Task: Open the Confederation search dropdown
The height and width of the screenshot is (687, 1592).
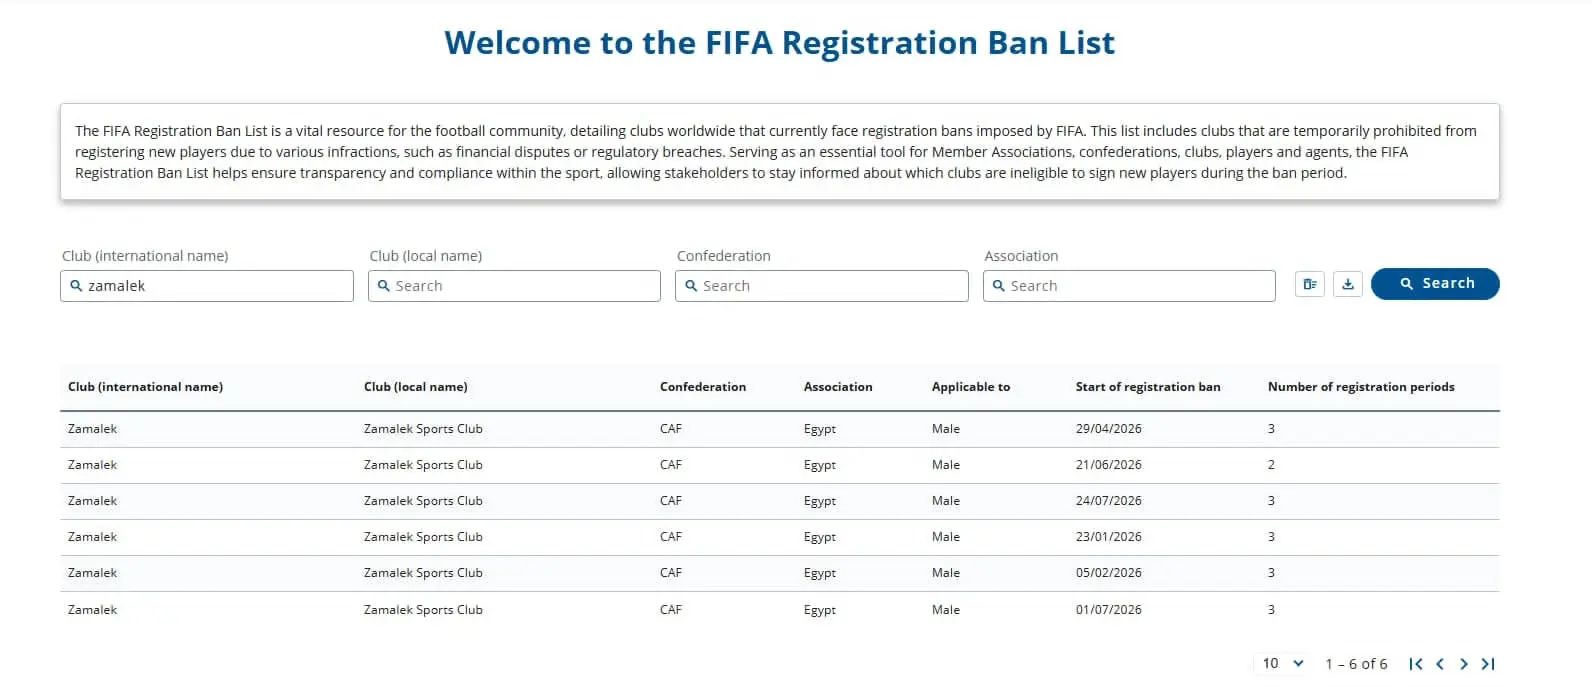Action: pos(822,286)
